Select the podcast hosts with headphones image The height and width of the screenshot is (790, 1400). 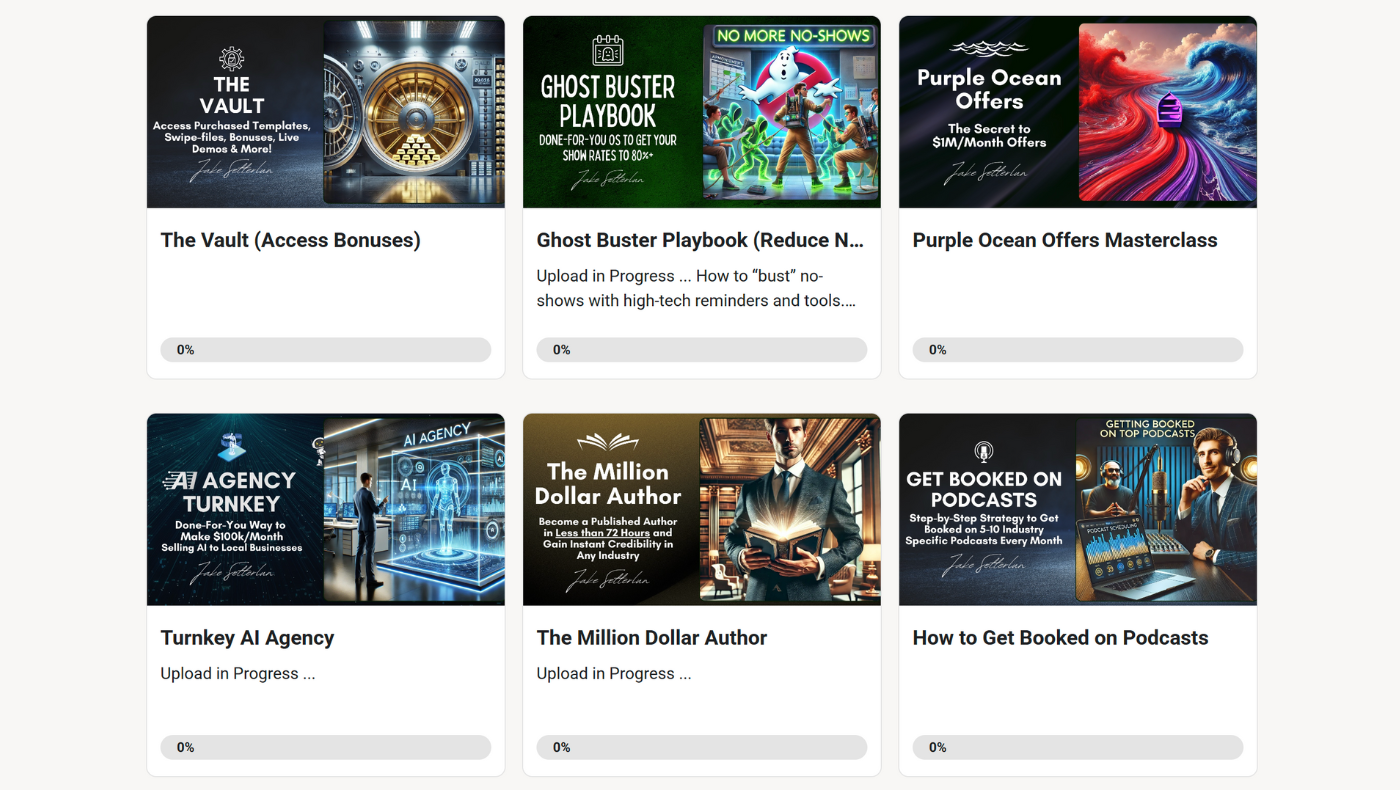(x=1165, y=510)
